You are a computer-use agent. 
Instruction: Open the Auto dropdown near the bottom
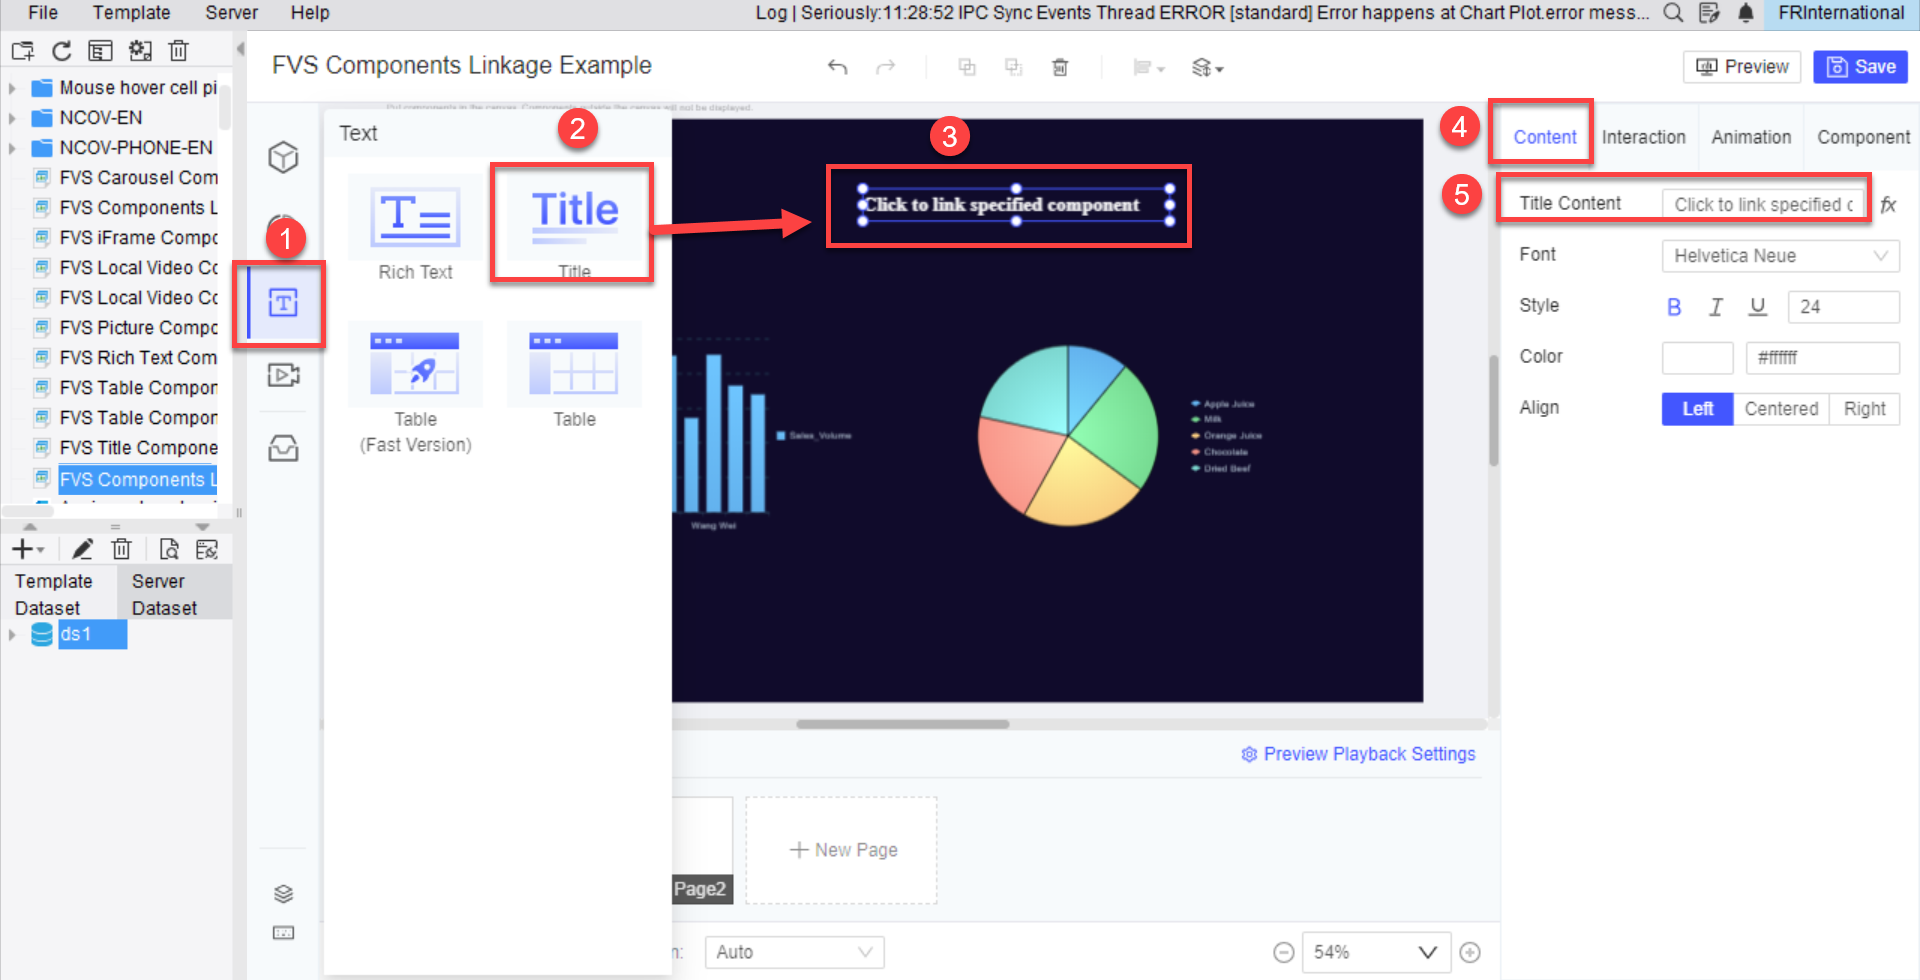[793, 951]
